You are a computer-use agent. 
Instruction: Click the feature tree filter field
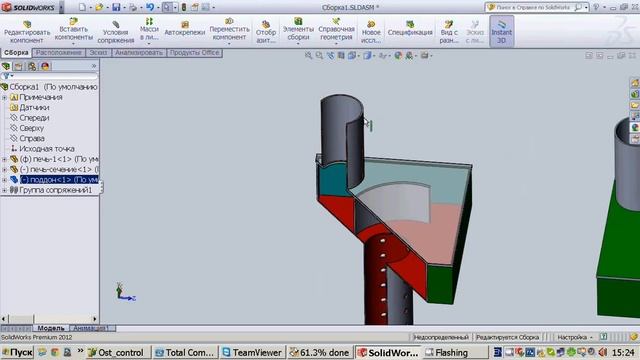coord(50,76)
